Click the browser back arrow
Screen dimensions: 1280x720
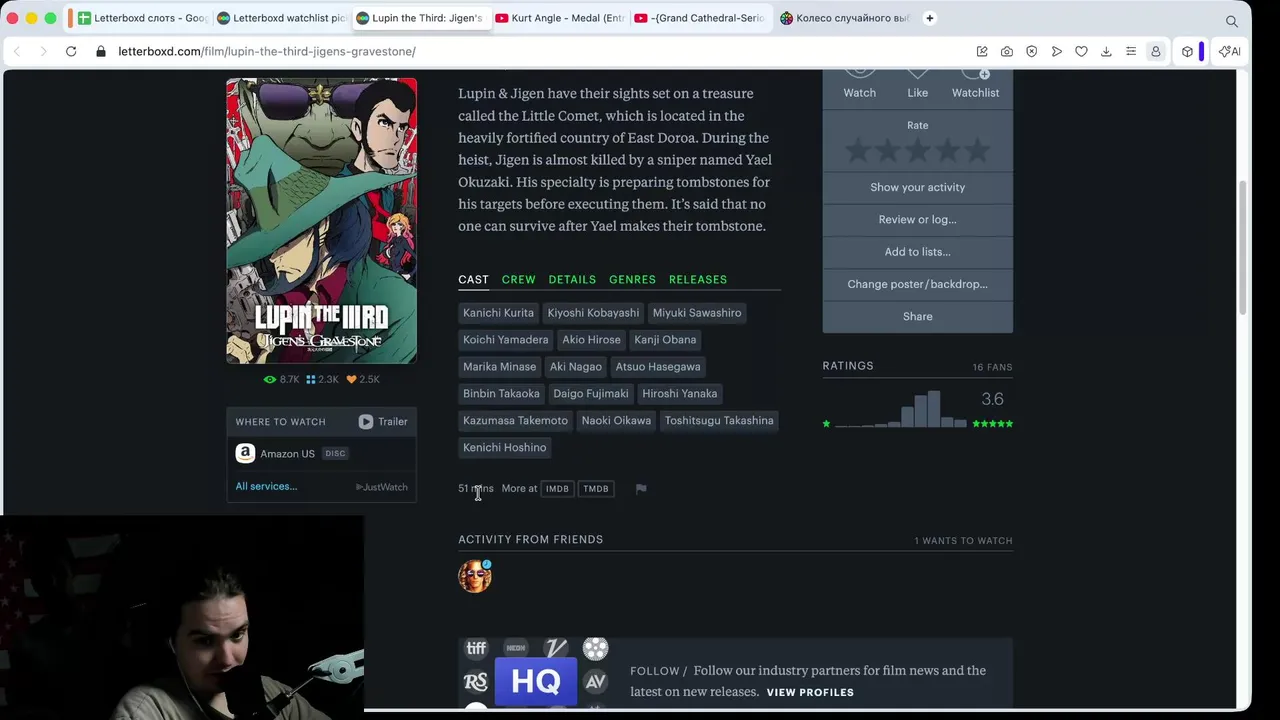[17, 51]
